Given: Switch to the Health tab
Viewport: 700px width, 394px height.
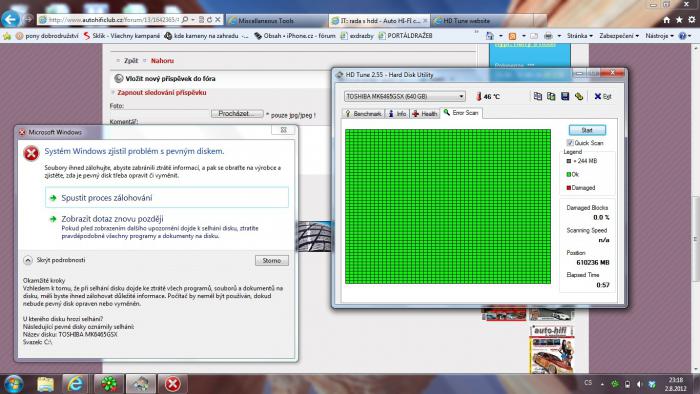Looking at the screenshot, I should click(x=425, y=114).
